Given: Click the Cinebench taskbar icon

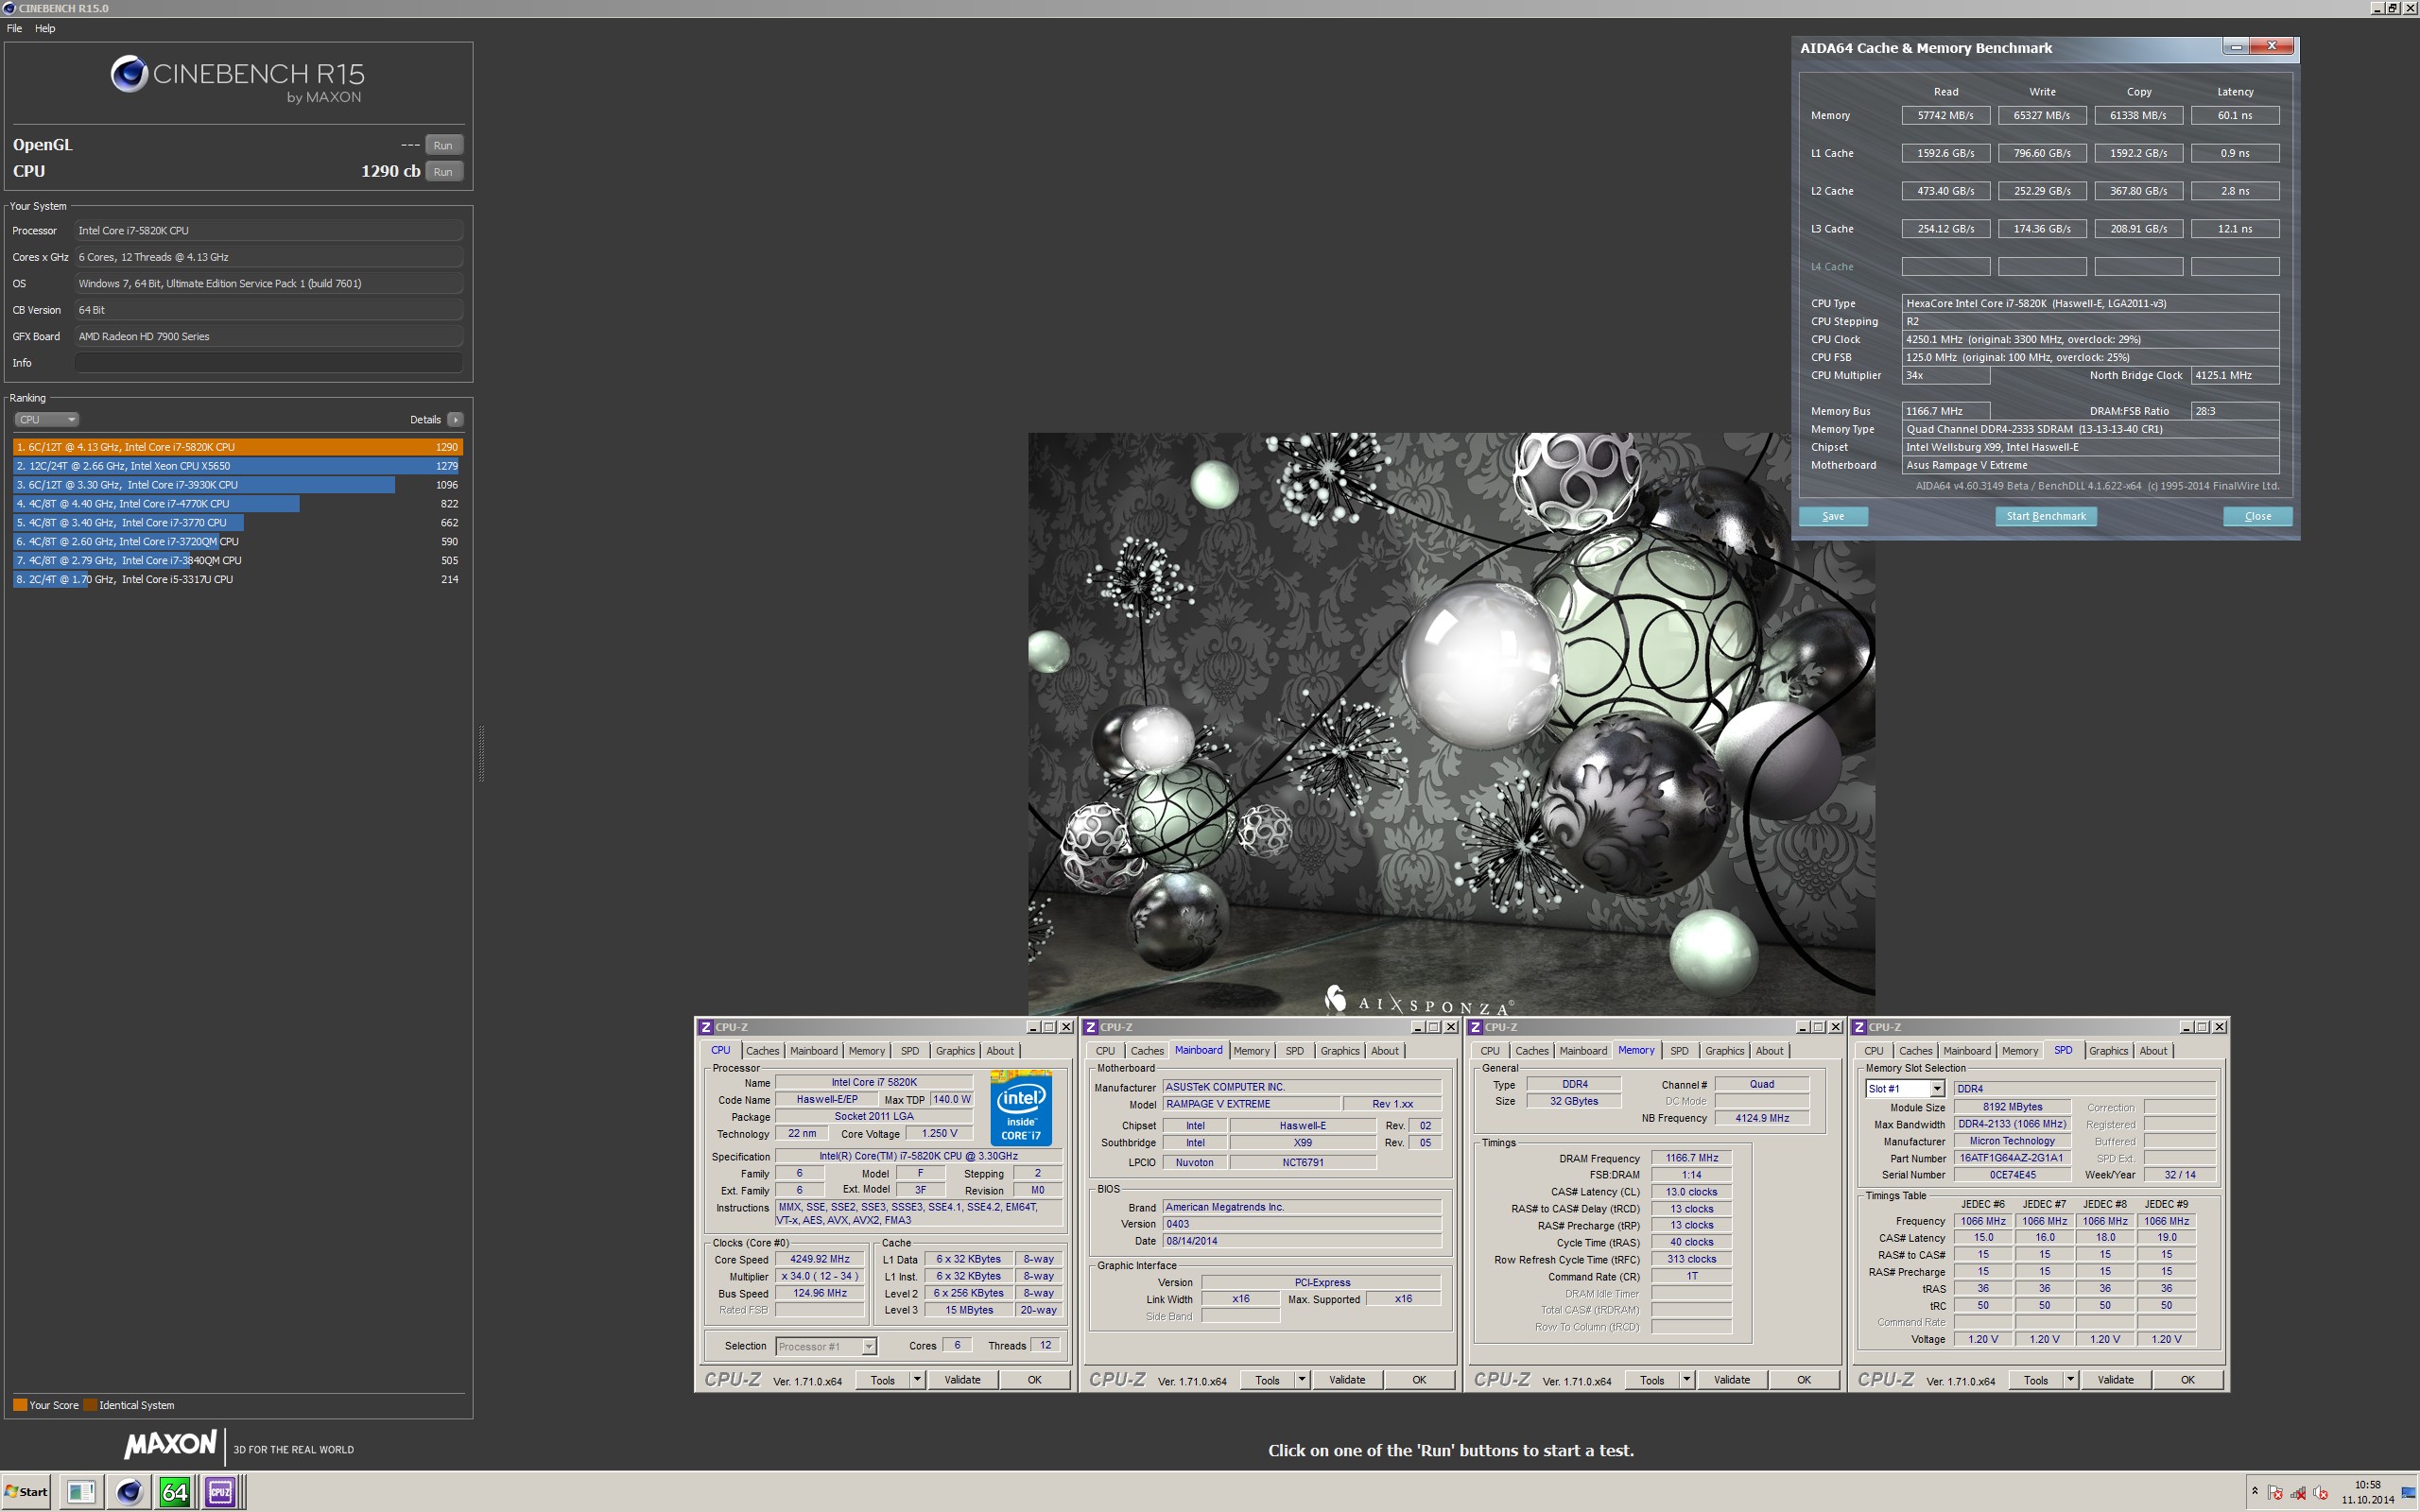Looking at the screenshot, I should 128,1492.
